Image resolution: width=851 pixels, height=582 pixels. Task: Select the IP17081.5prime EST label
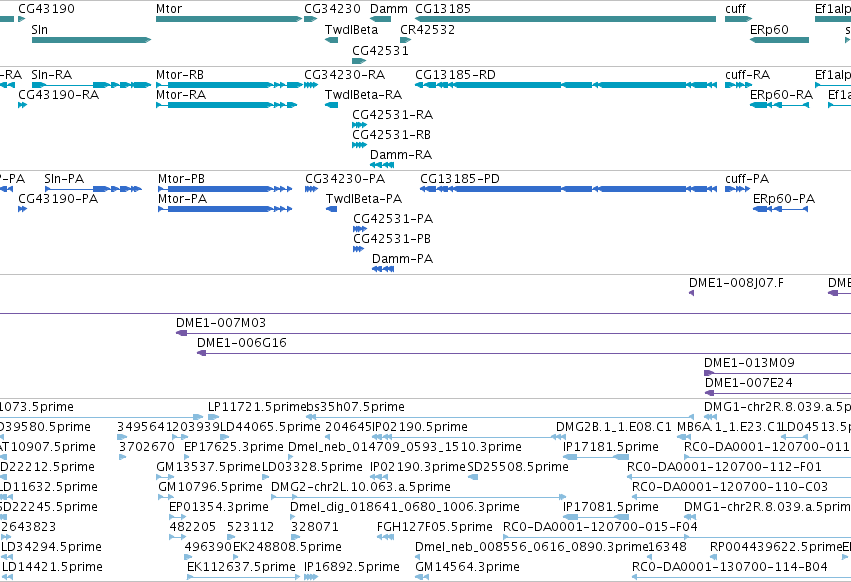[611, 507]
